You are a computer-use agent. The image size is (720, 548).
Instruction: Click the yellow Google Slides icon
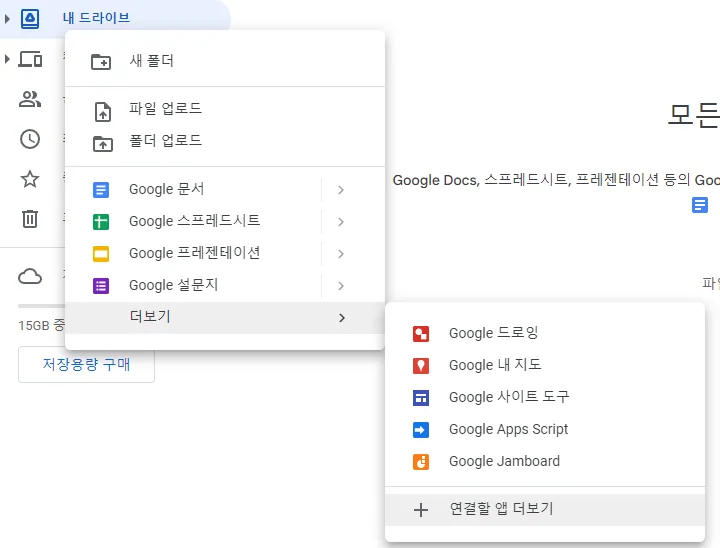101,254
